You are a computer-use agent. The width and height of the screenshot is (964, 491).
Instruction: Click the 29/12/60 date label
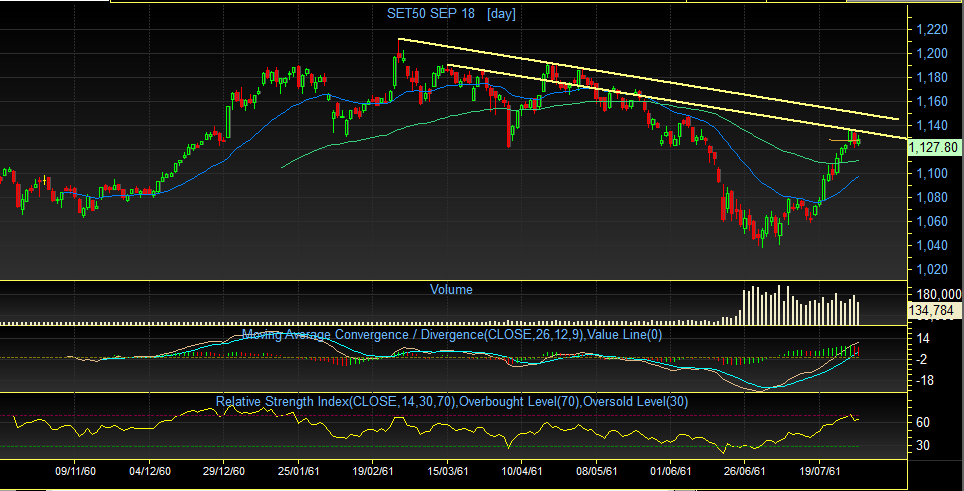pyautogui.click(x=223, y=471)
